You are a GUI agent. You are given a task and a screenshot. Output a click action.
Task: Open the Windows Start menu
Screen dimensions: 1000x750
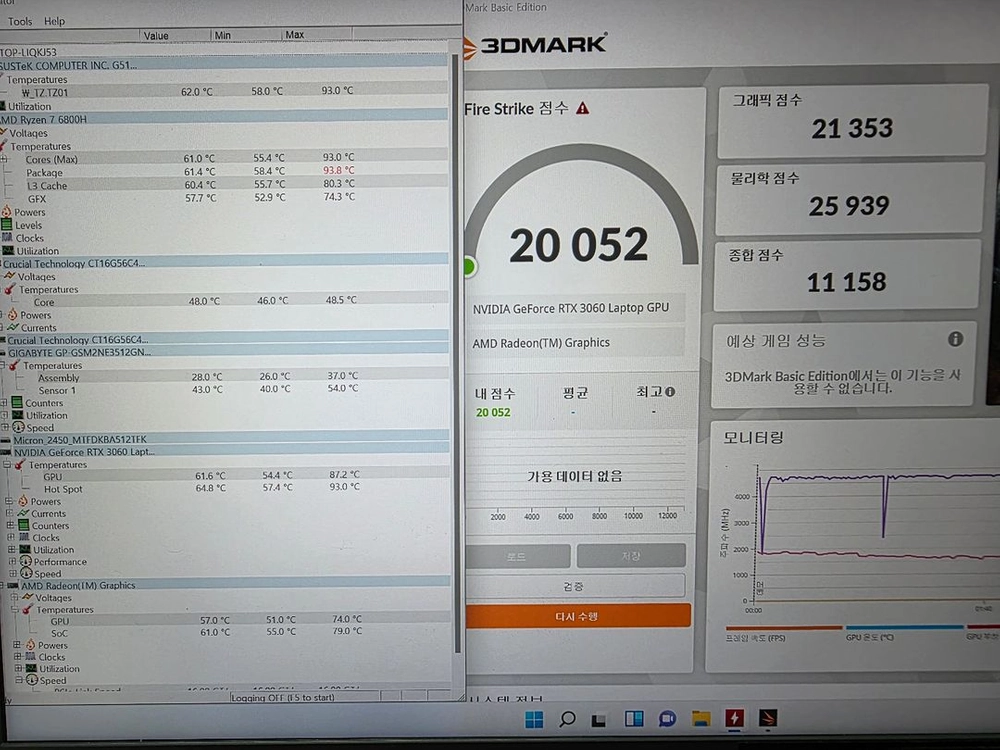[534, 719]
